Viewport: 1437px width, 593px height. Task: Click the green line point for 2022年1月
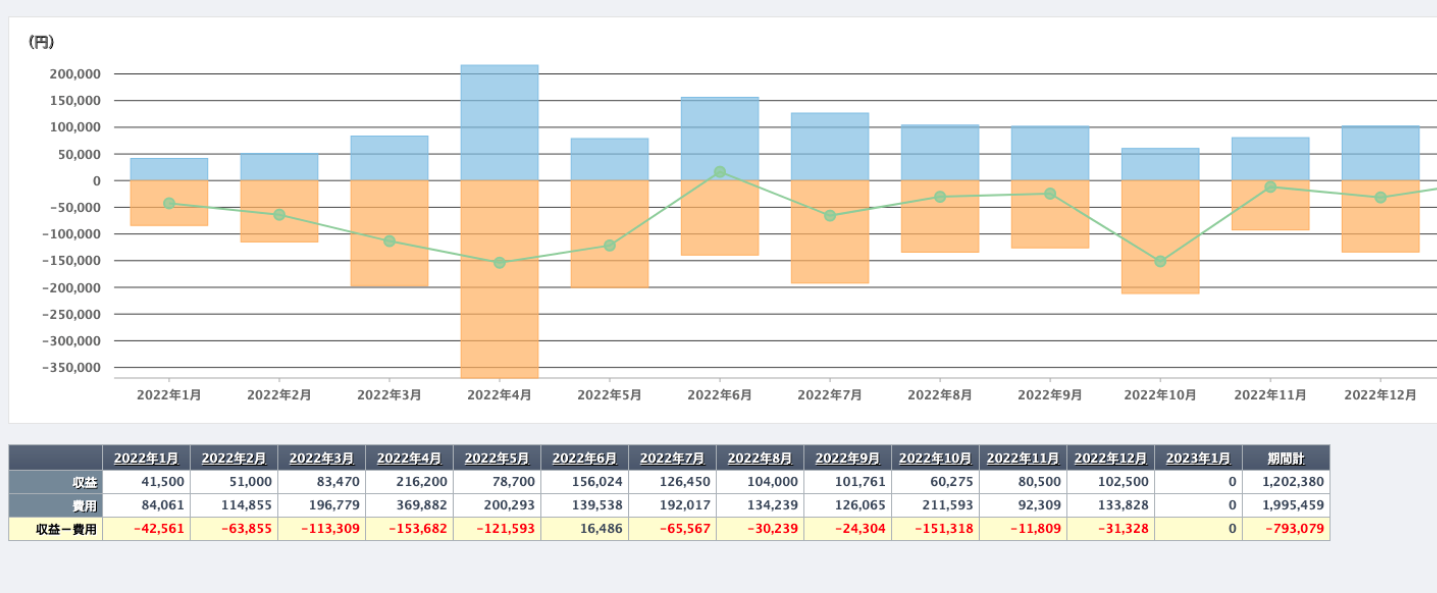(x=169, y=203)
